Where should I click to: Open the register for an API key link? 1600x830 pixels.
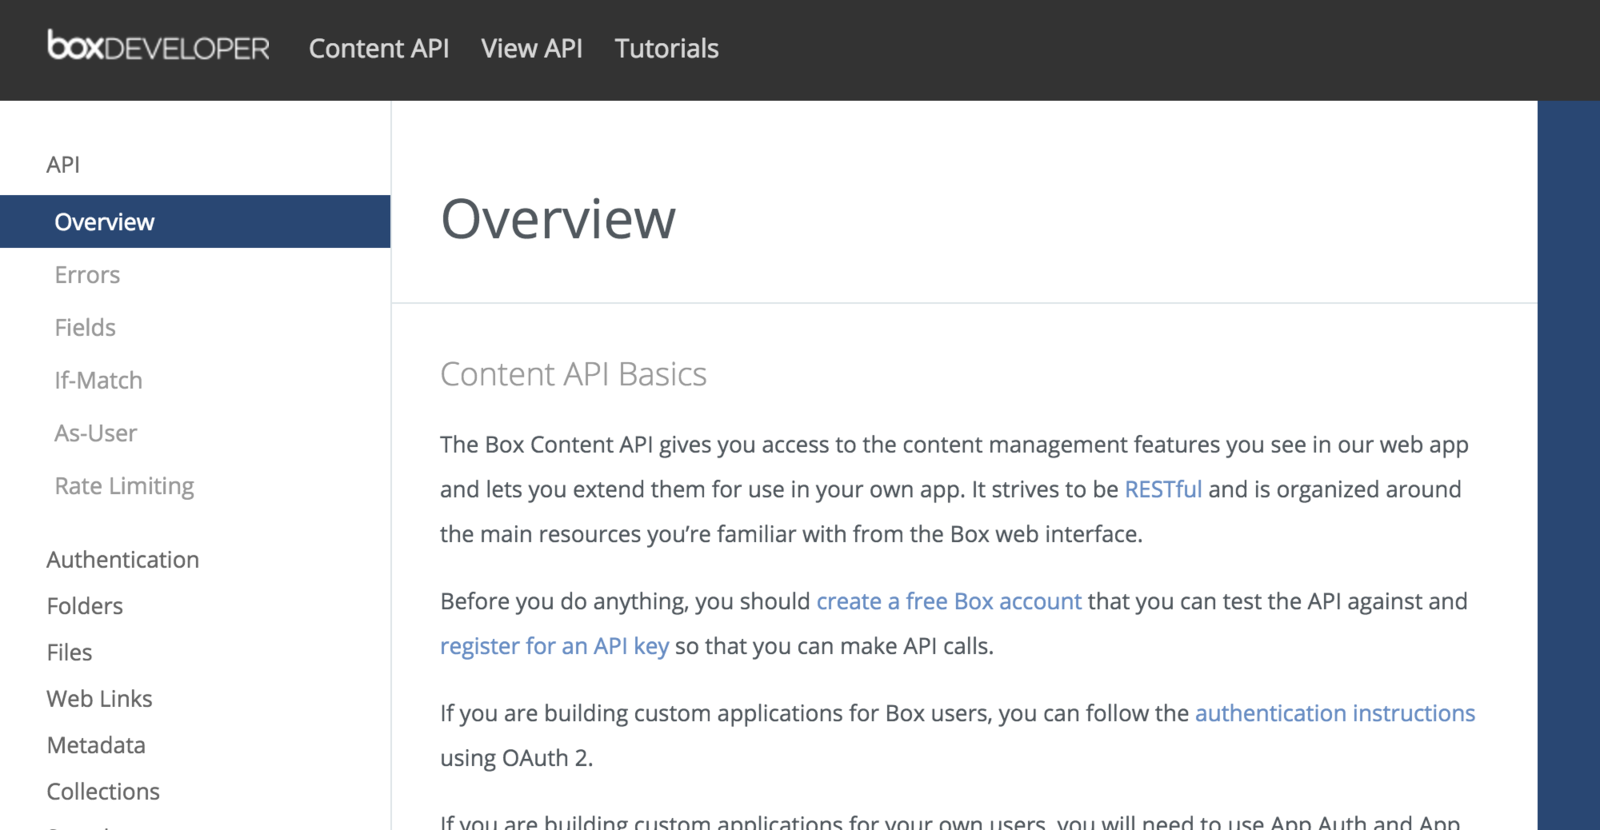[x=554, y=646]
